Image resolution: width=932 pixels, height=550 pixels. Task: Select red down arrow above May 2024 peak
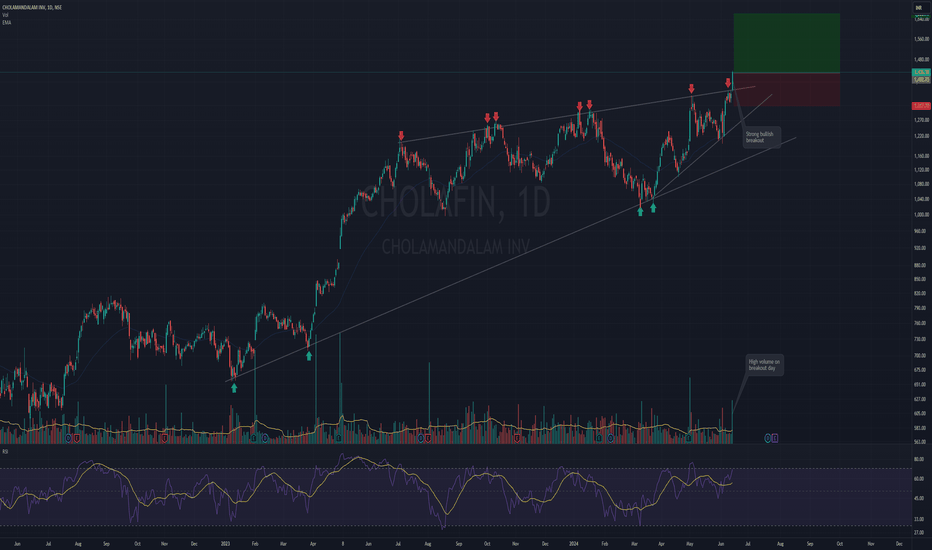pos(691,89)
